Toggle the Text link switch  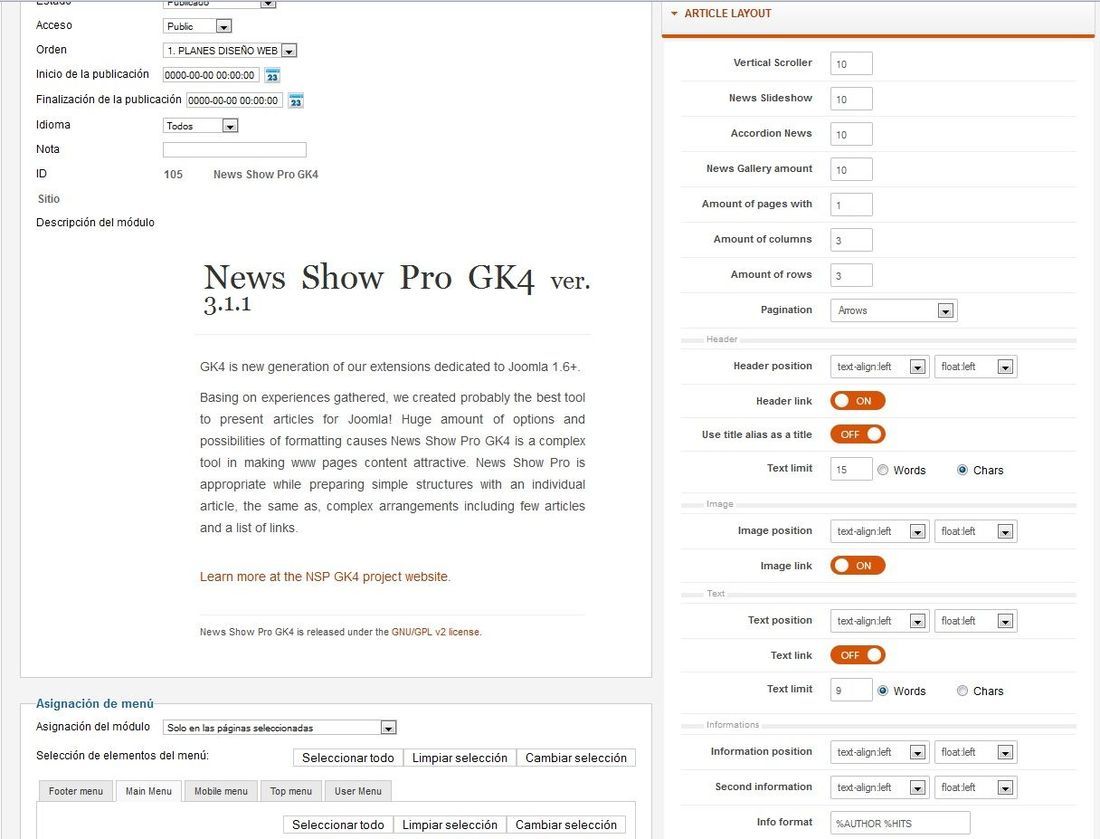(x=857, y=655)
